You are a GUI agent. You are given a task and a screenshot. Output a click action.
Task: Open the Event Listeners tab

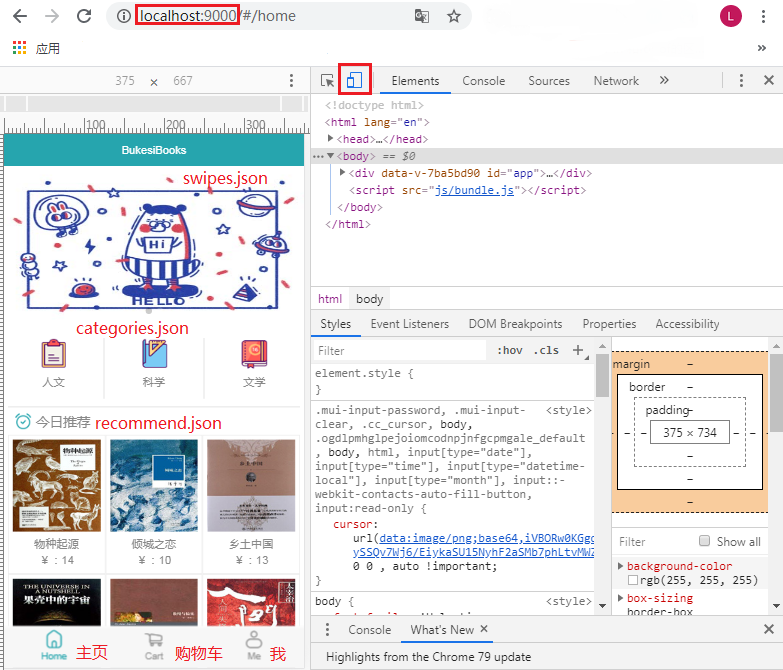pyautogui.click(x=409, y=324)
